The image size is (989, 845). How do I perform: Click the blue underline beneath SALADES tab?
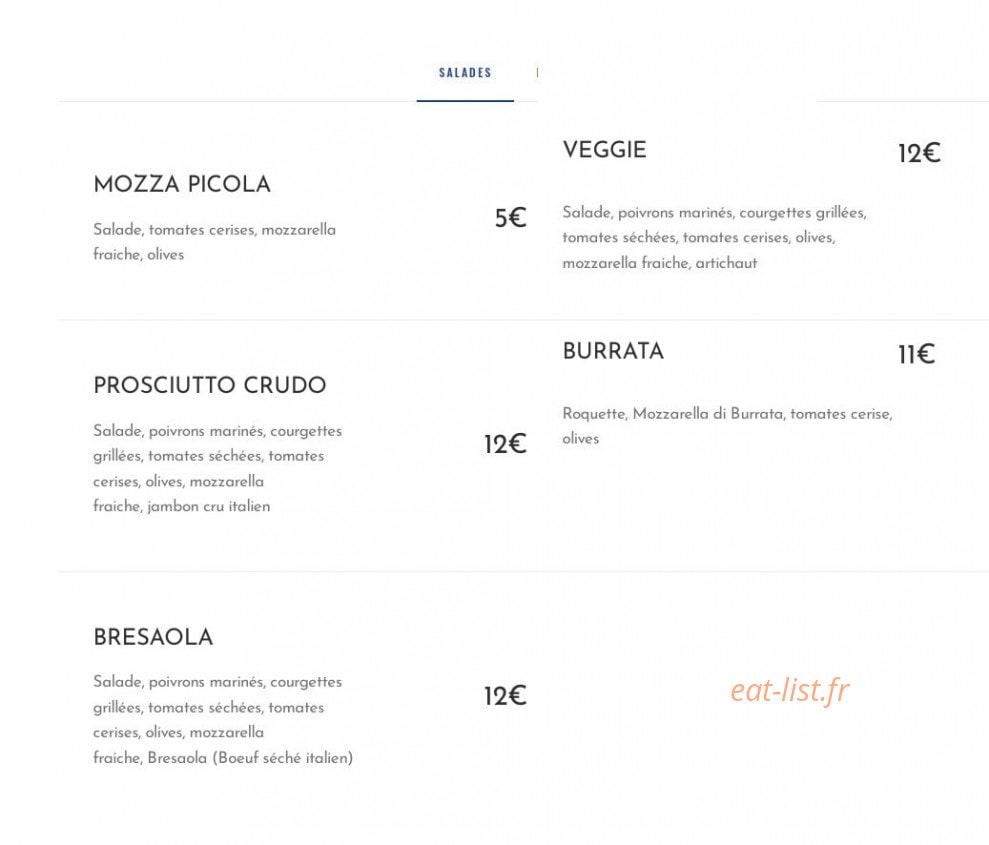465,100
